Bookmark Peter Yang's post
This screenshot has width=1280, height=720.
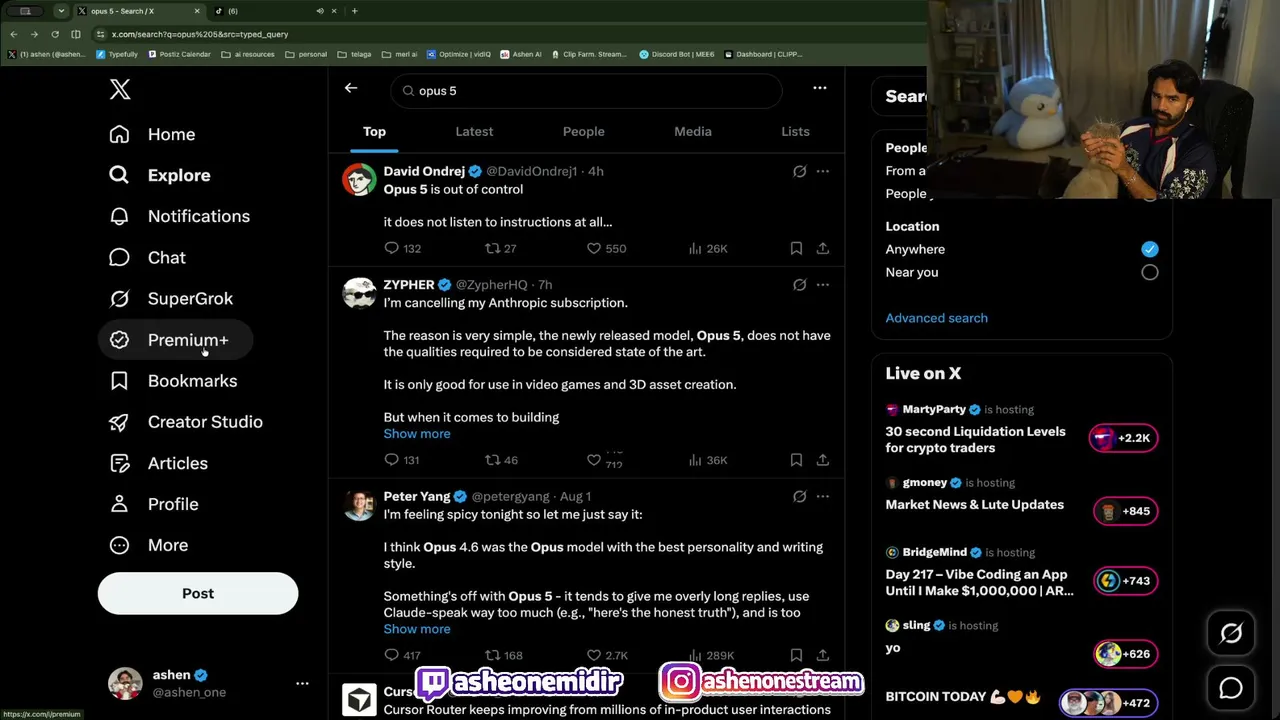[x=796, y=655]
